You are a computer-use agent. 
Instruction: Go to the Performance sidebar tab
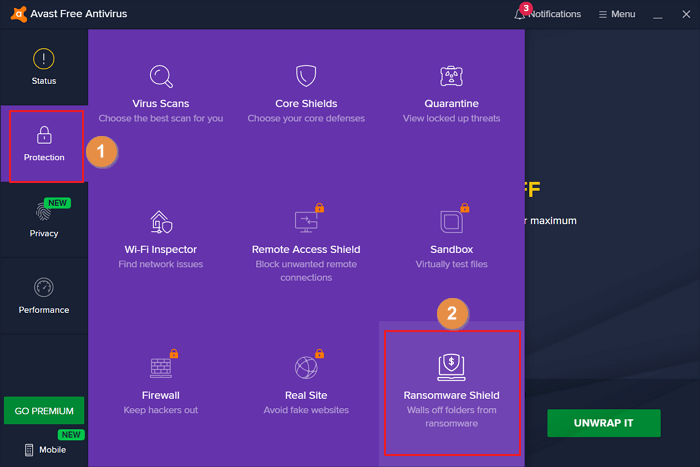tap(44, 296)
